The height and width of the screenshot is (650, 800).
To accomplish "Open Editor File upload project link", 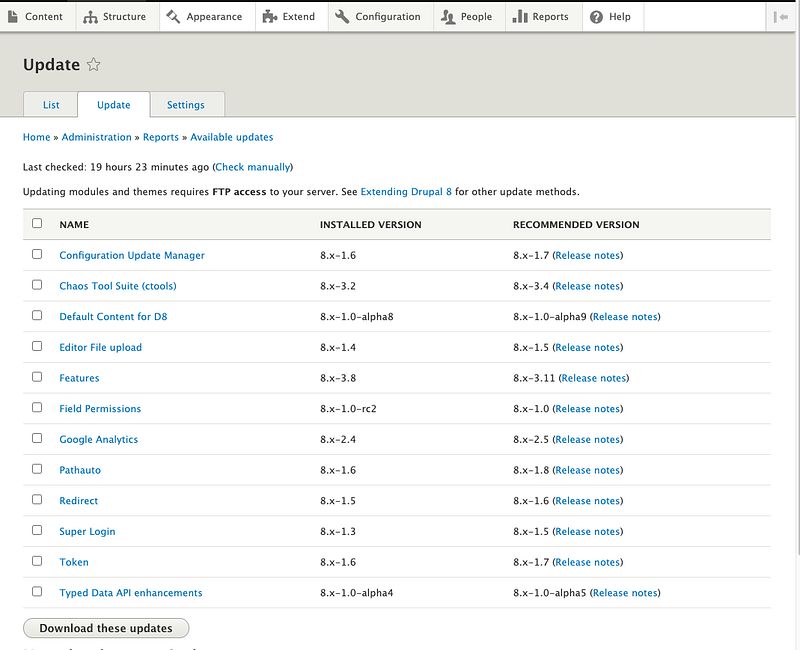I will (101, 347).
